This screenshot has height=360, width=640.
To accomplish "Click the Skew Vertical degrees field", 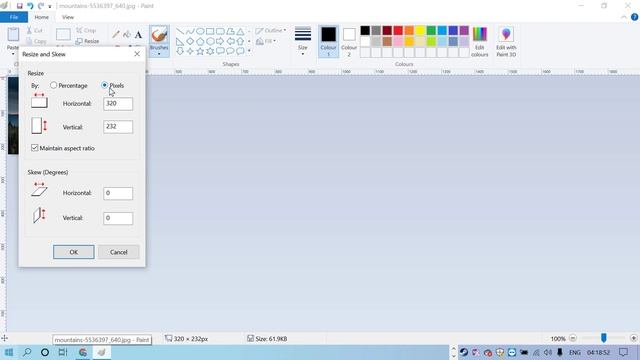I will pos(118,218).
